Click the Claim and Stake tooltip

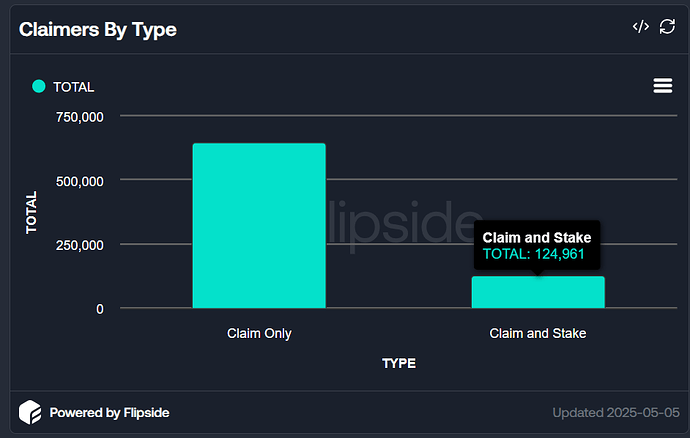coord(537,246)
